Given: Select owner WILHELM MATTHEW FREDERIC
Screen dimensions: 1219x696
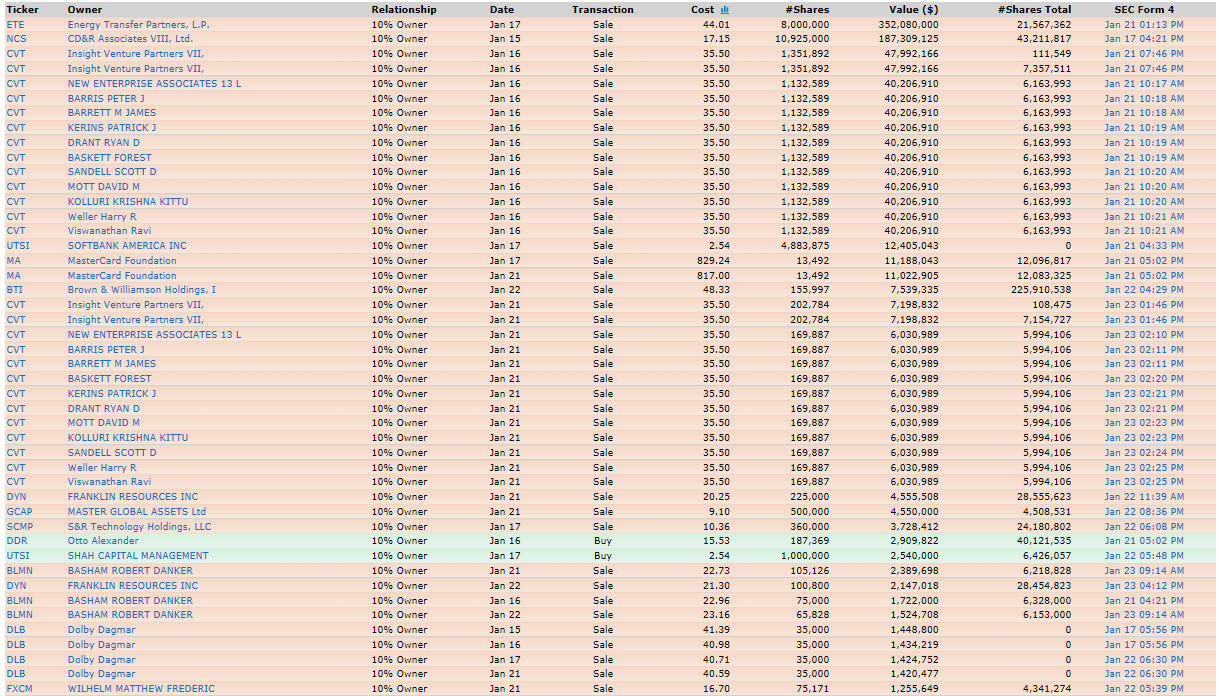Looking at the screenshot, I should point(141,688).
